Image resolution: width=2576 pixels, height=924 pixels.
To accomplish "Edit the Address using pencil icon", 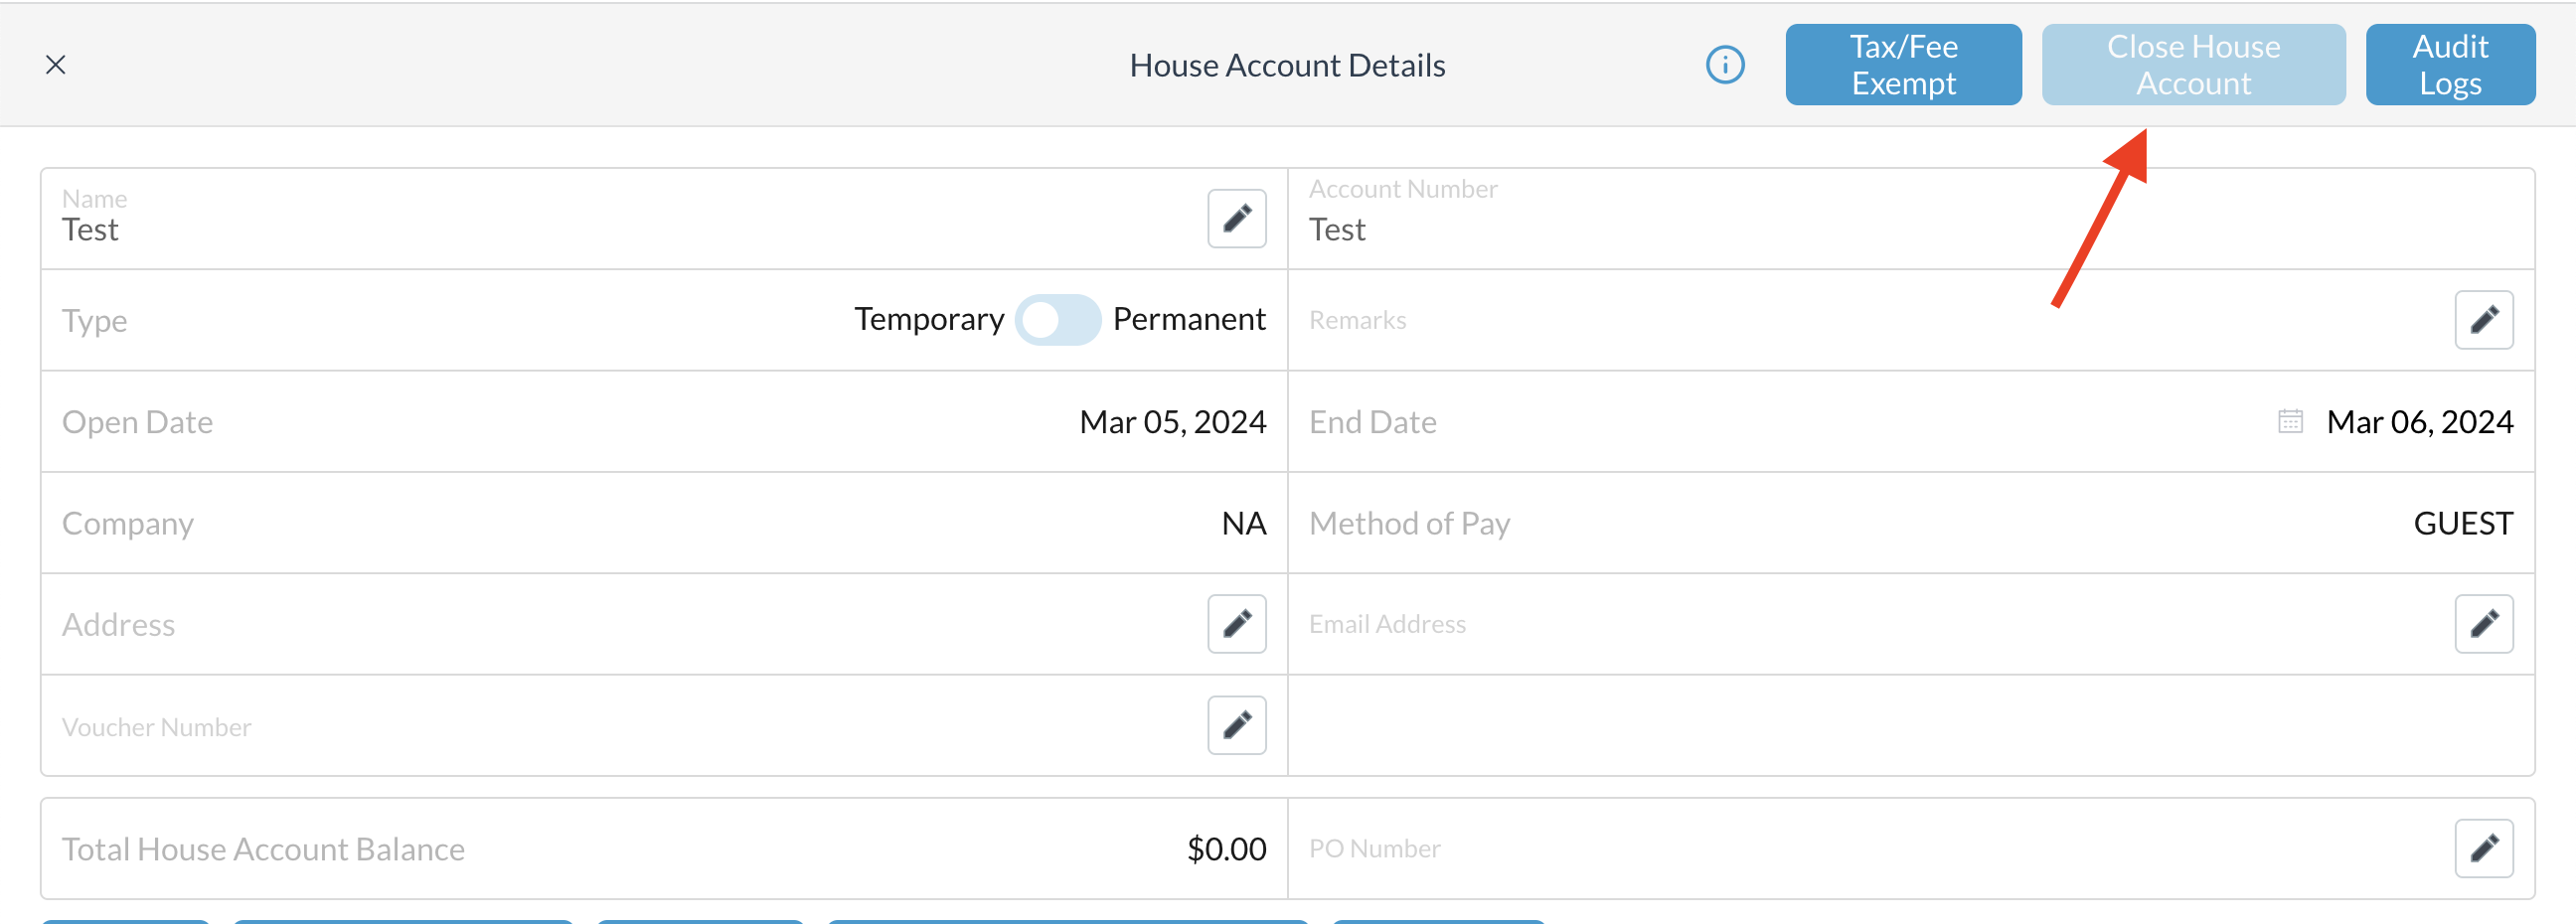I will click(x=1237, y=624).
